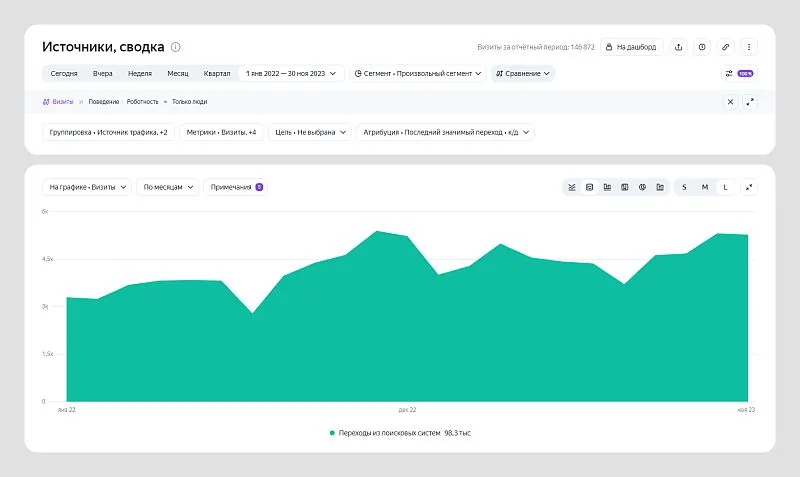Open the clock history icon

pyautogui.click(x=702, y=47)
